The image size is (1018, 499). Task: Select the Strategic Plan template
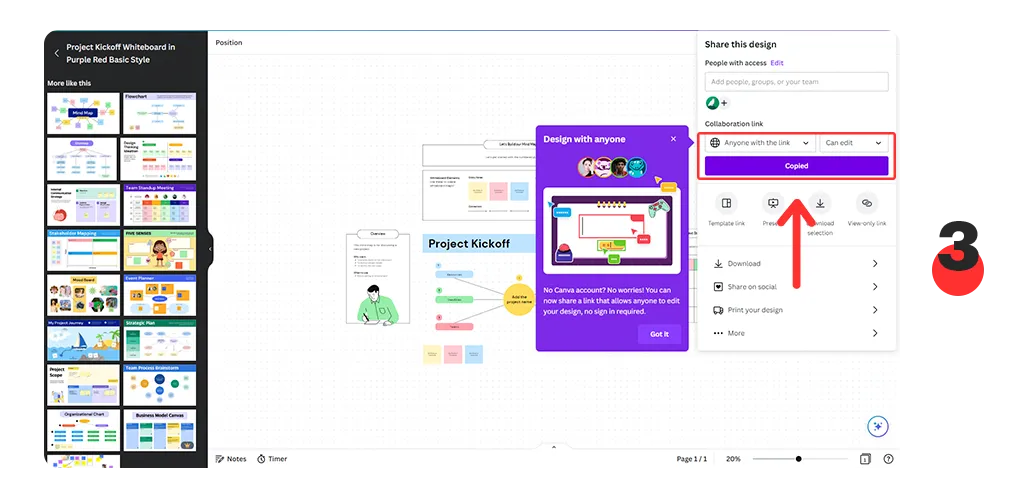pyautogui.click(x=160, y=340)
